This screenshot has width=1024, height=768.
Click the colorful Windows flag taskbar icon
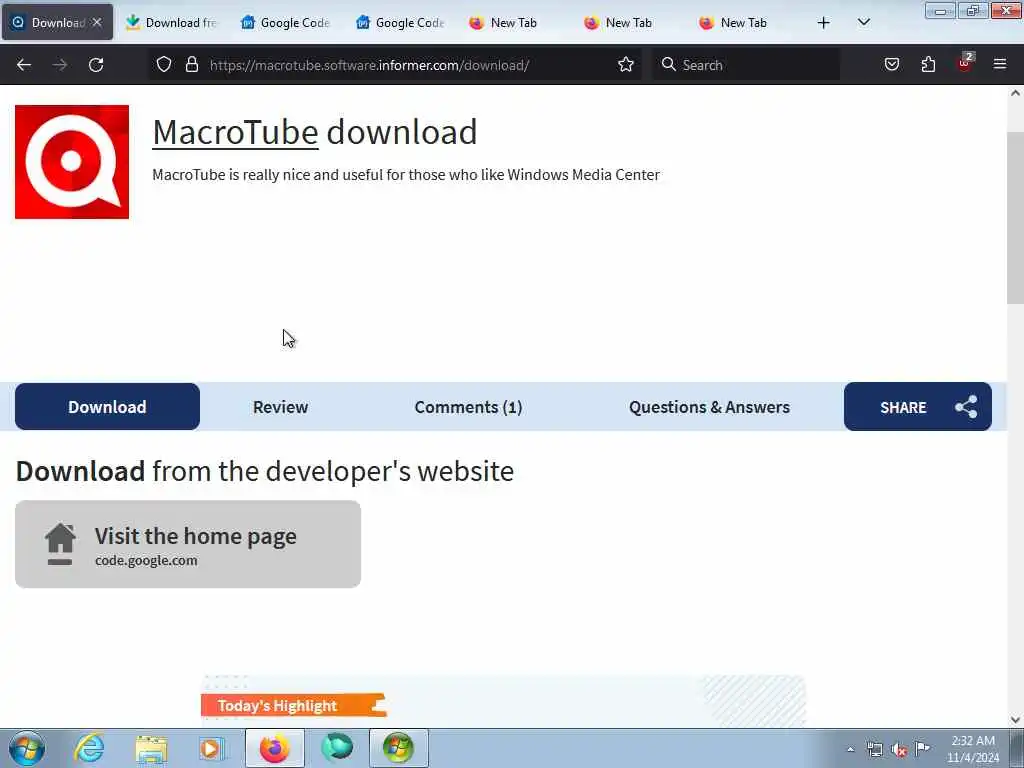coord(399,748)
